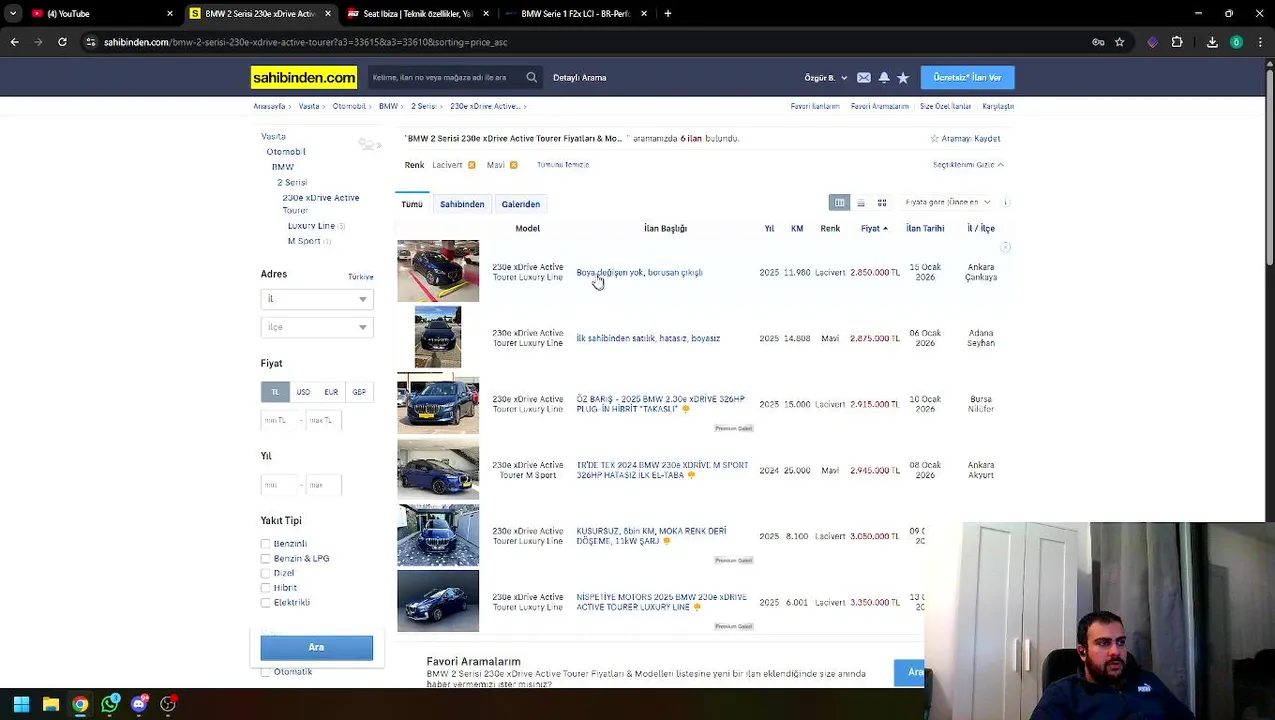Screen dimensions: 1275x720
Task: Open listing 'İlk sahibinden satılık, hatasız, boyasız'
Action: [648, 338]
